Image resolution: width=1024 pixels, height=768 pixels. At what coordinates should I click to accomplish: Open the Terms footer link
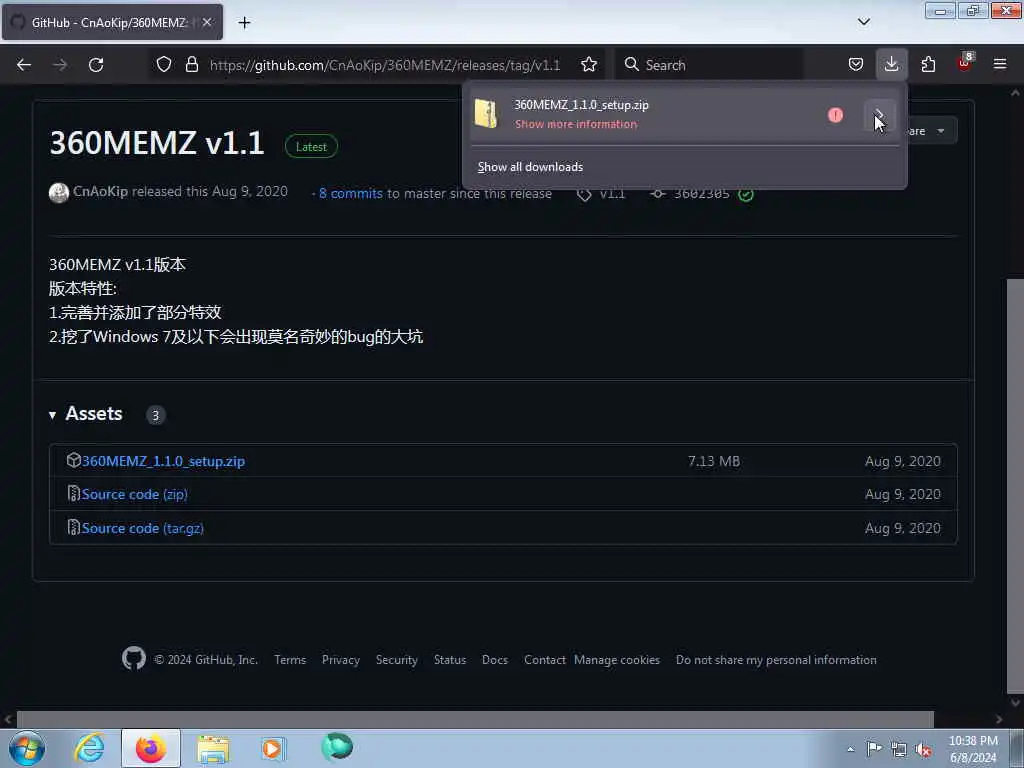point(290,660)
